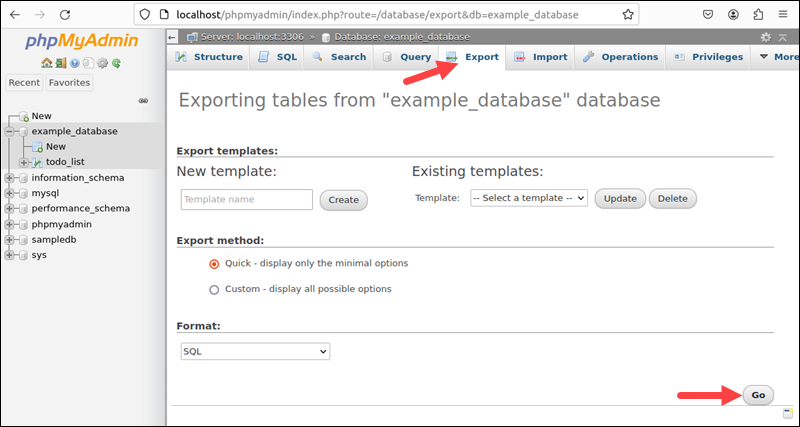Image resolution: width=800 pixels, height=427 pixels.
Task: Bookmark page with the star icon
Action: click(628, 15)
